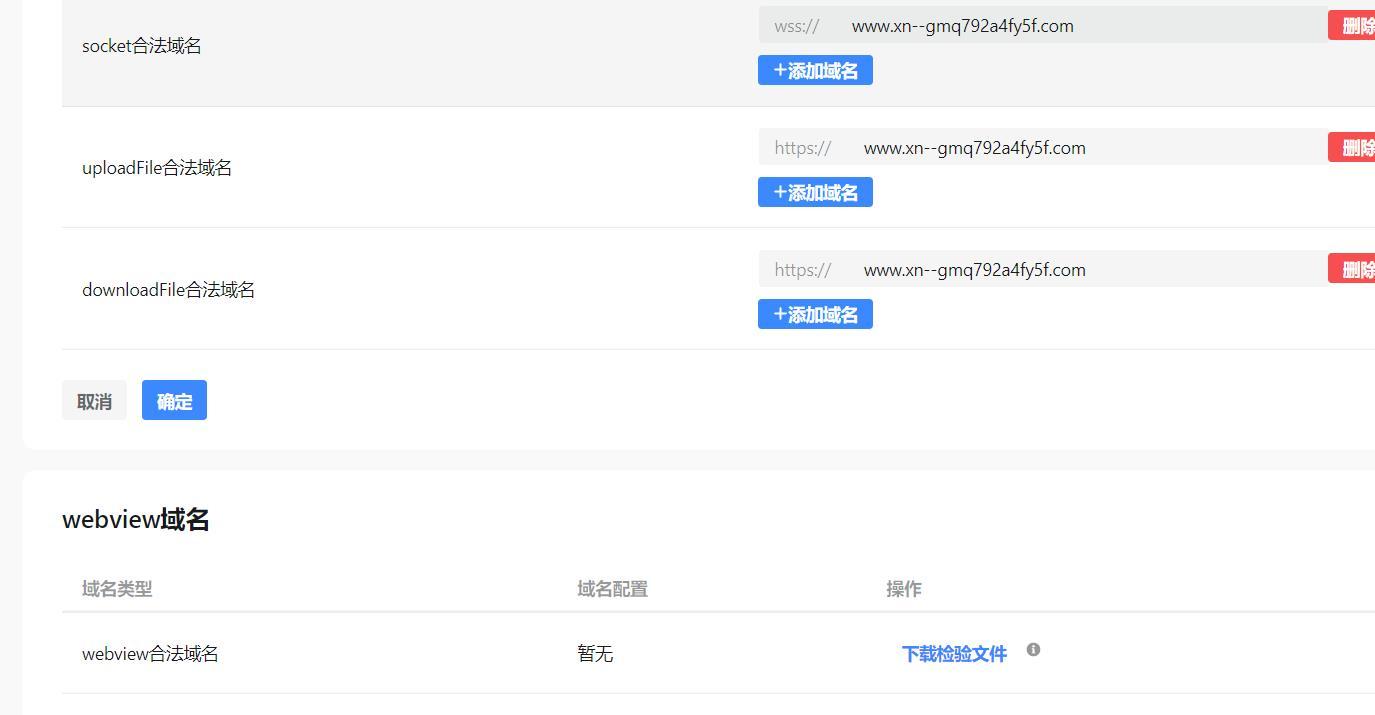
Task: Confirm changes with the 确定 button
Action: pyautogui.click(x=174, y=401)
